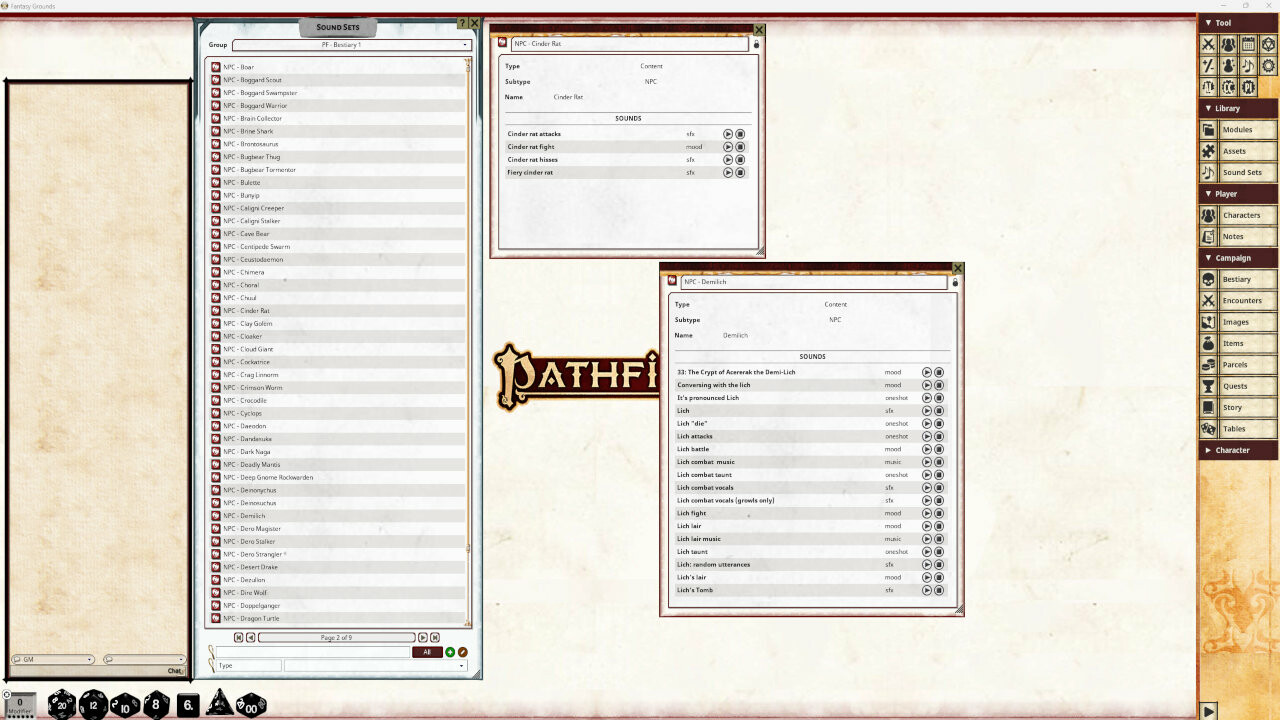1280x720 pixels.
Task: Go to next page of sound sets
Action: click(423, 637)
